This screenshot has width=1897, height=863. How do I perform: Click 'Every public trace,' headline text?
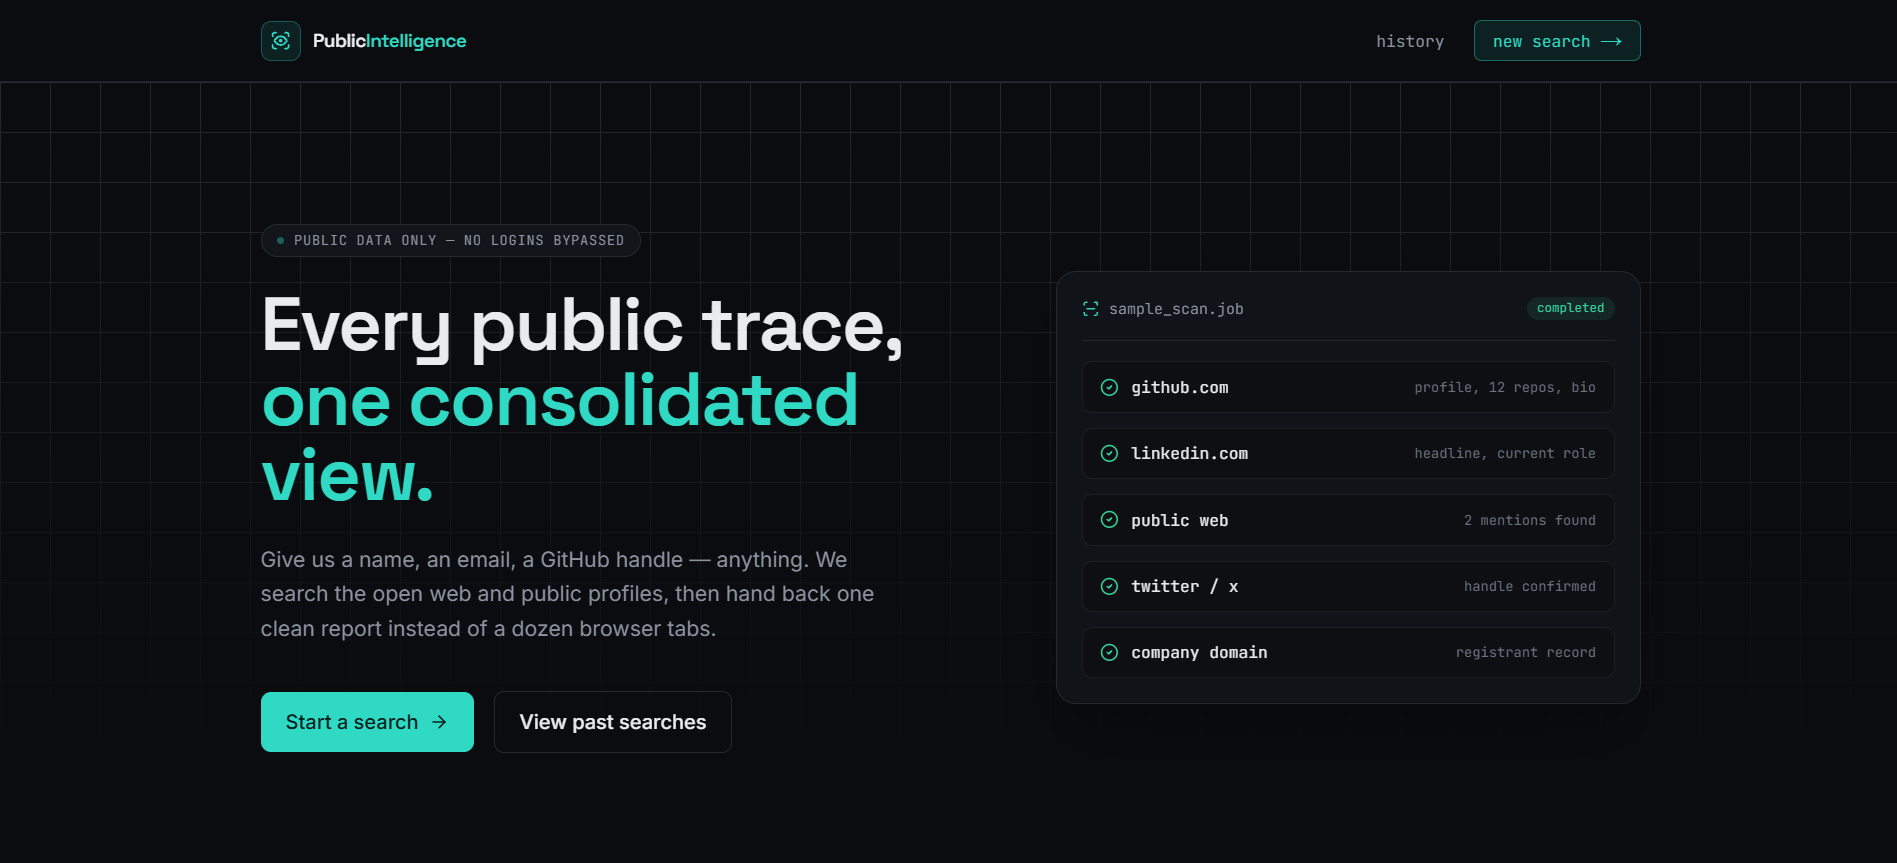pos(582,327)
